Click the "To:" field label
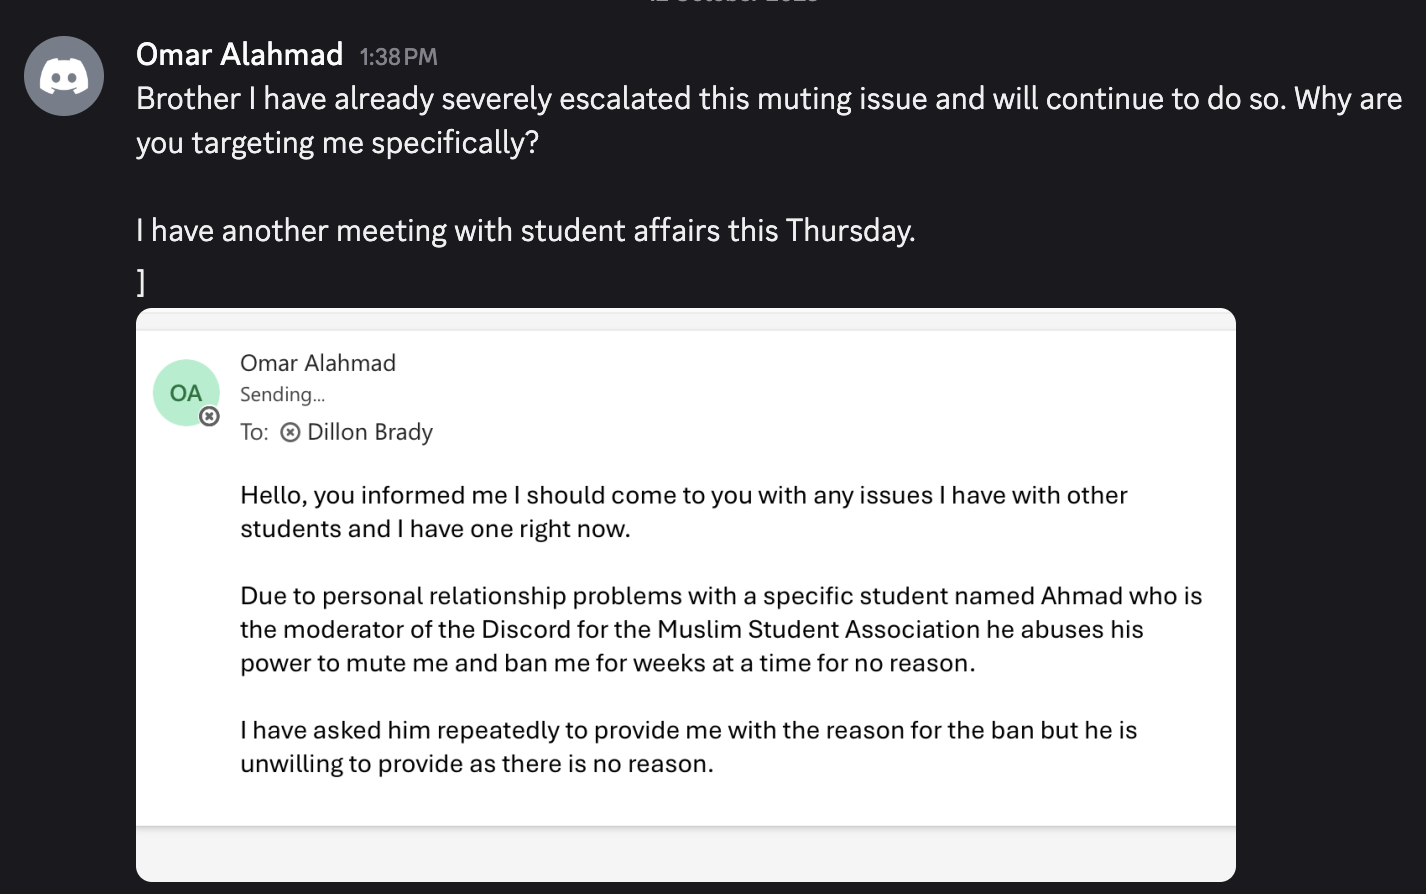 254,432
